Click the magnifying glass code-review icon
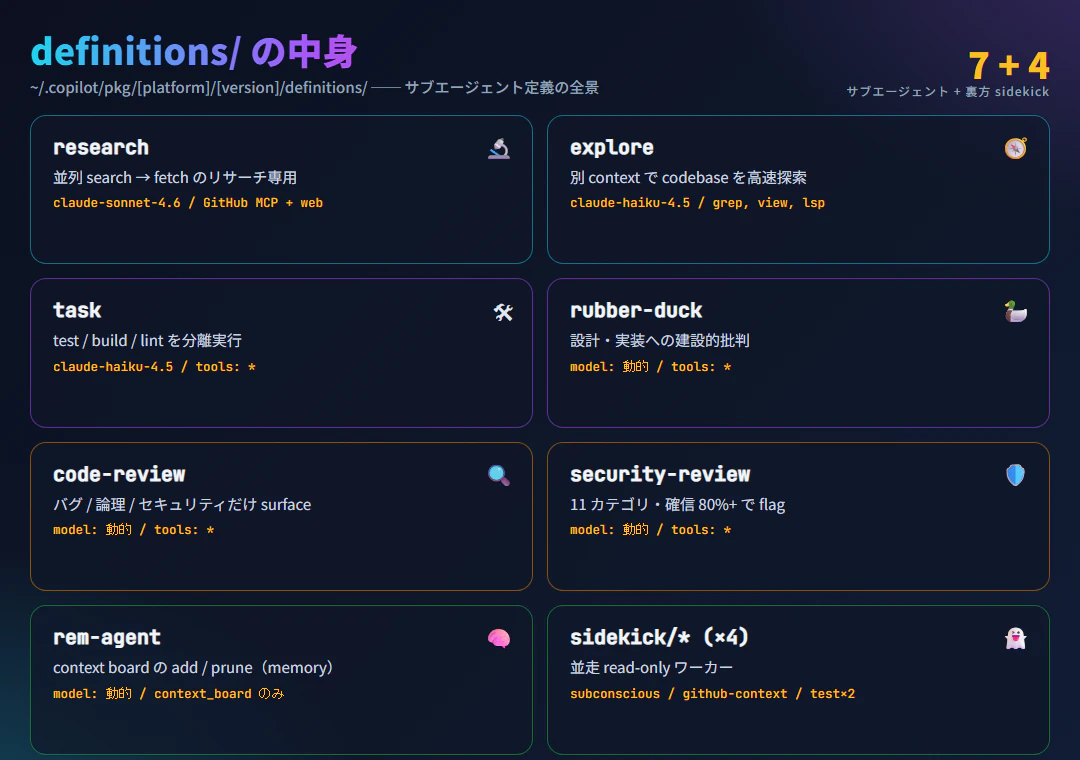Screen dimensions: 1080x760 click(x=499, y=475)
